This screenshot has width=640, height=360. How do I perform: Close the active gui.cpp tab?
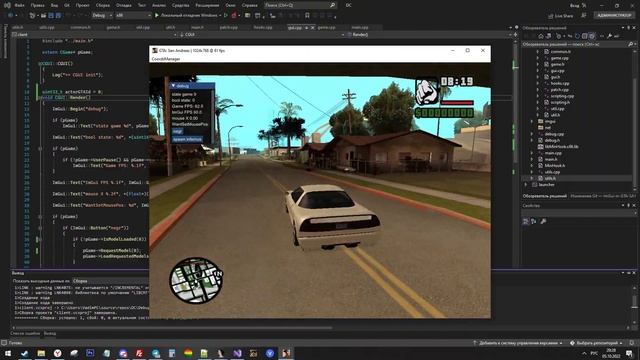click(x=312, y=27)
